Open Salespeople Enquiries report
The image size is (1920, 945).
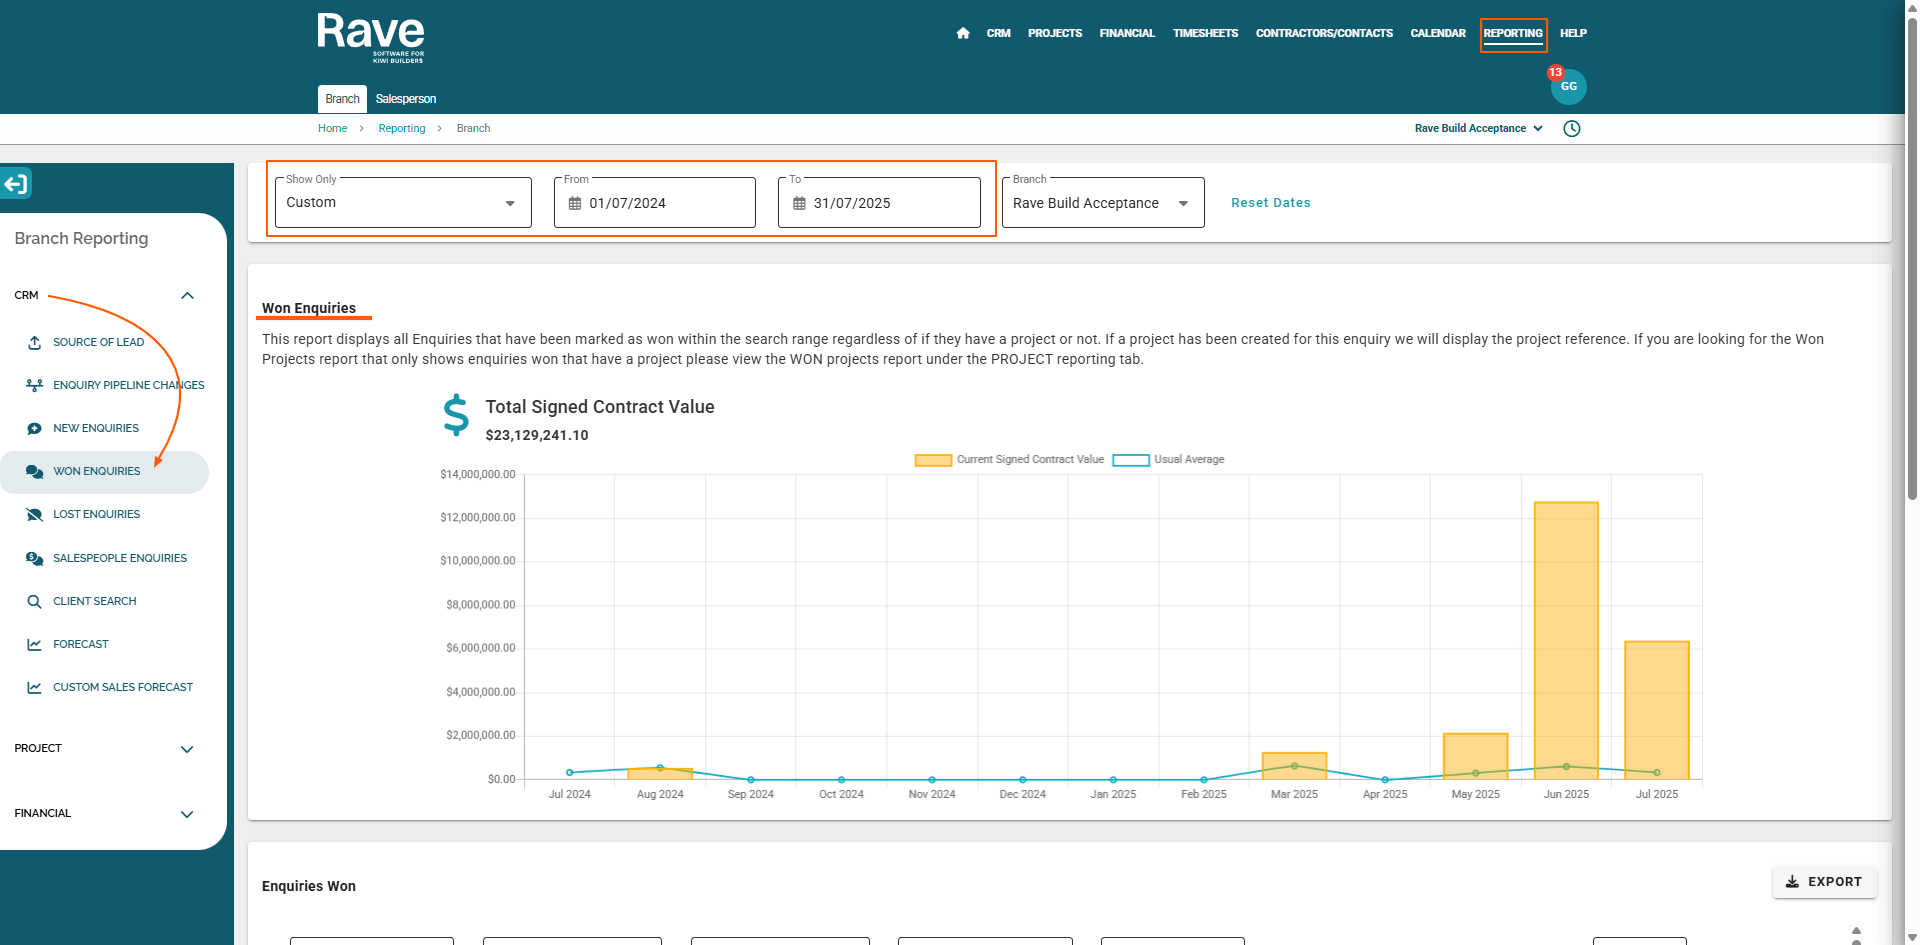pos(120,558)
